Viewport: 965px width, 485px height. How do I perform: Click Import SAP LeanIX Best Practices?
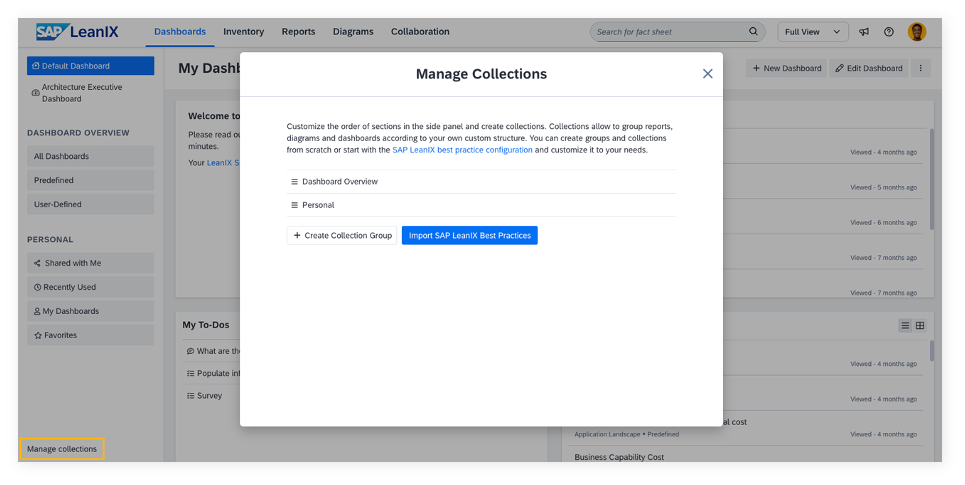pyautogui.click(x=470, y=236)
